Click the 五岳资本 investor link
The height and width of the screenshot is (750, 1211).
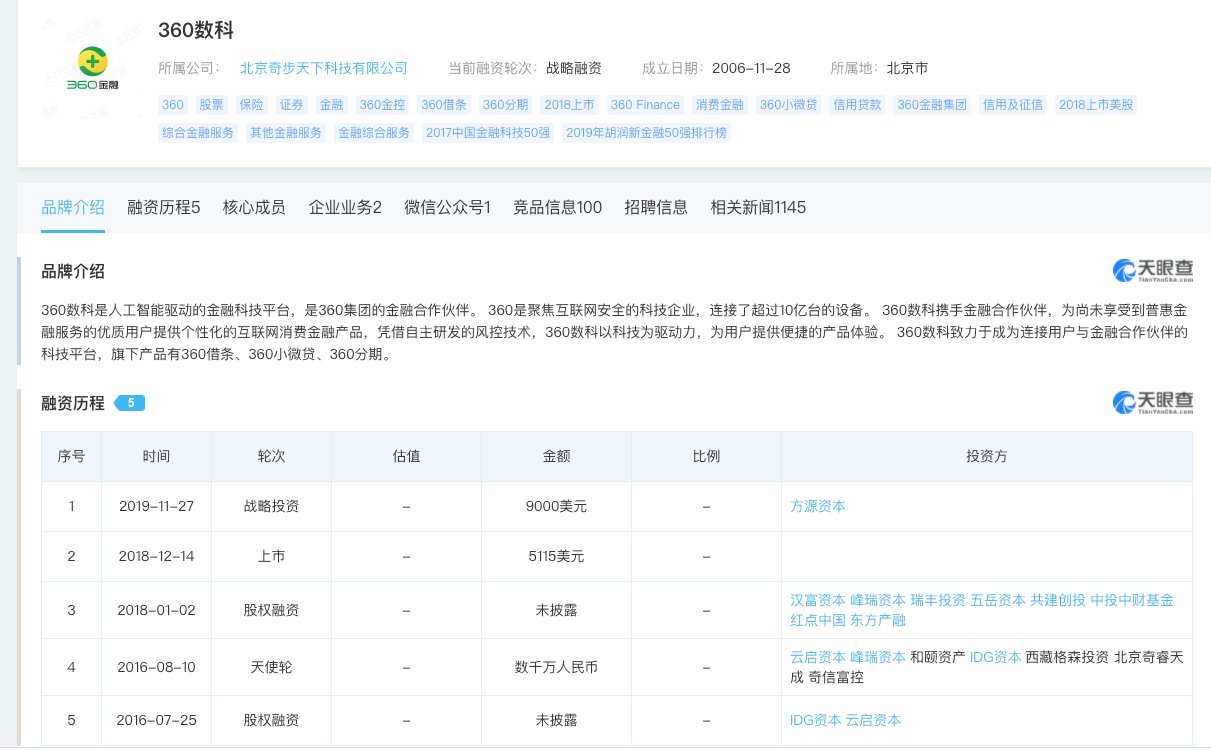coord(998,600)
